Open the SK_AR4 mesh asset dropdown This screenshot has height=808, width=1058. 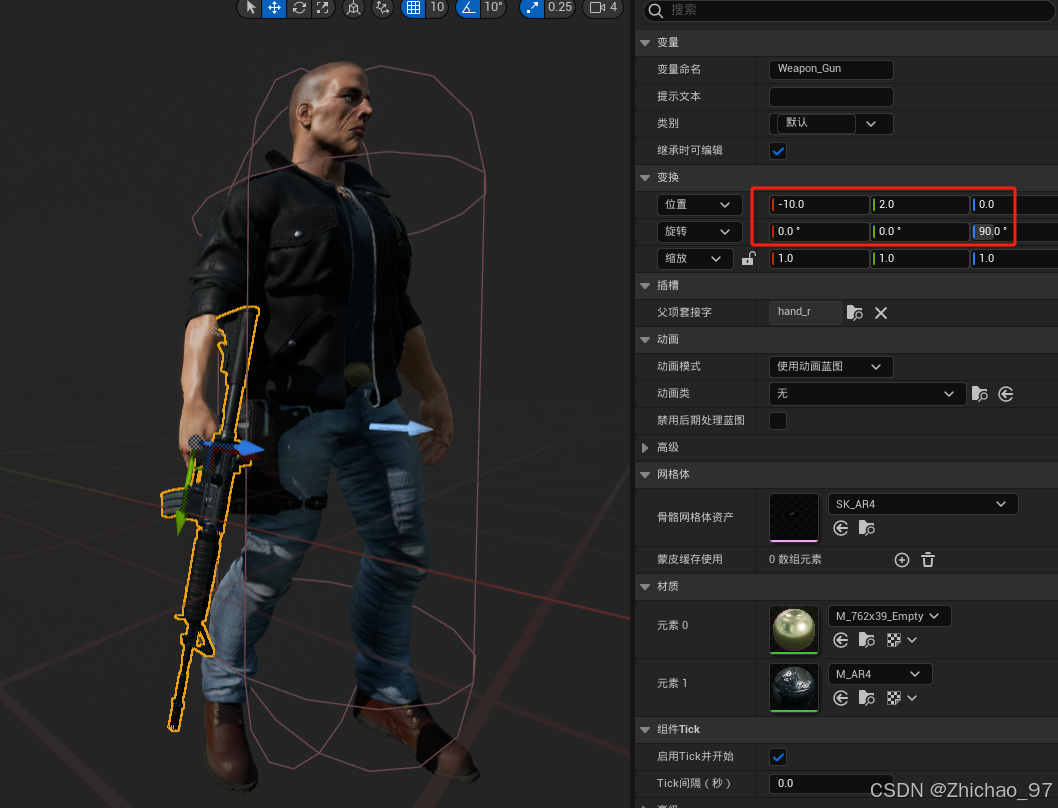[x=922, y=504]
